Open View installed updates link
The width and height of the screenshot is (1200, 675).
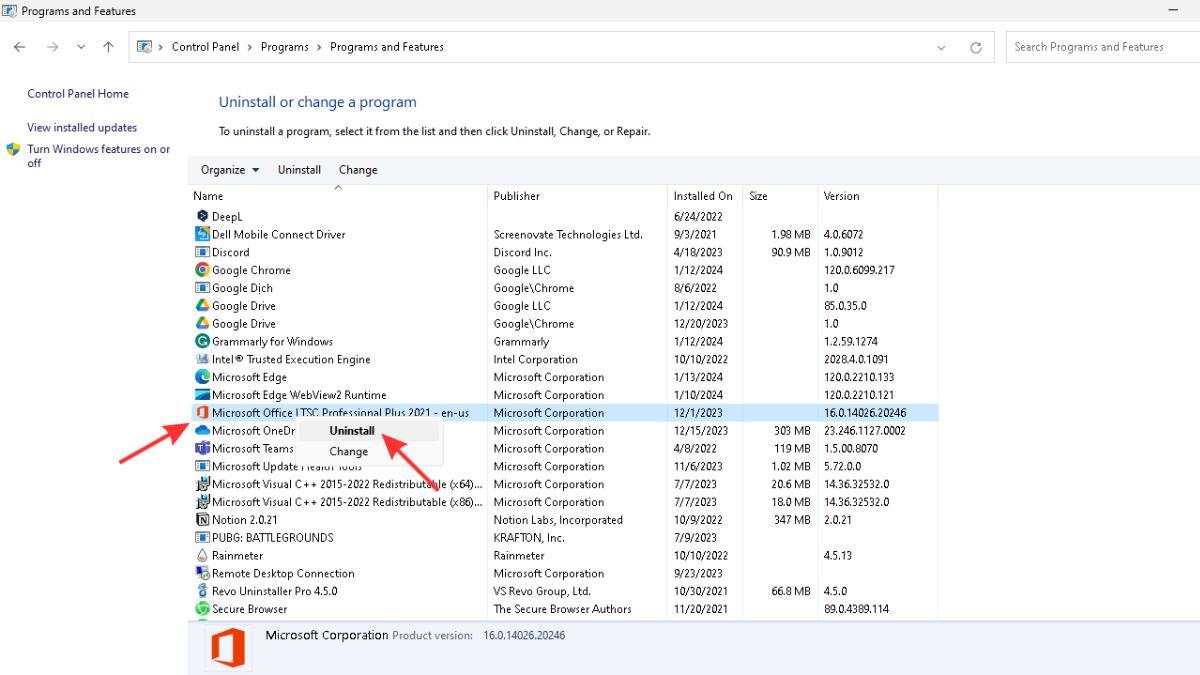pyautogui.click(x=82, y=128)
